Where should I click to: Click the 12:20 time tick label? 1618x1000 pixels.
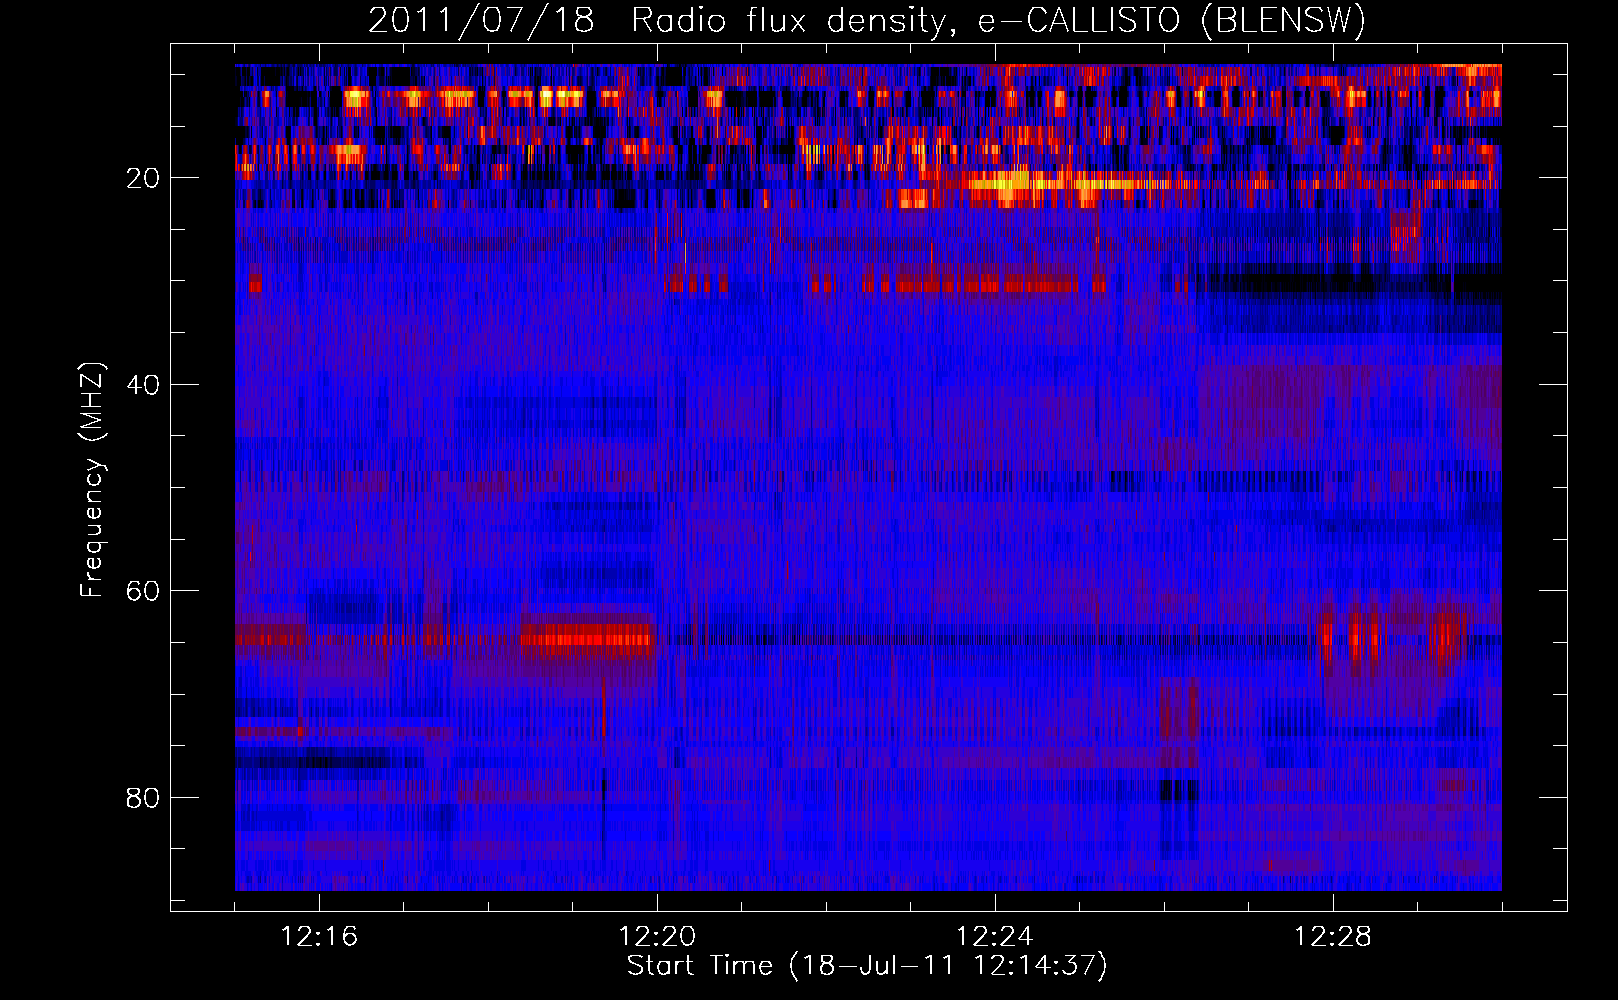(657, 937)
